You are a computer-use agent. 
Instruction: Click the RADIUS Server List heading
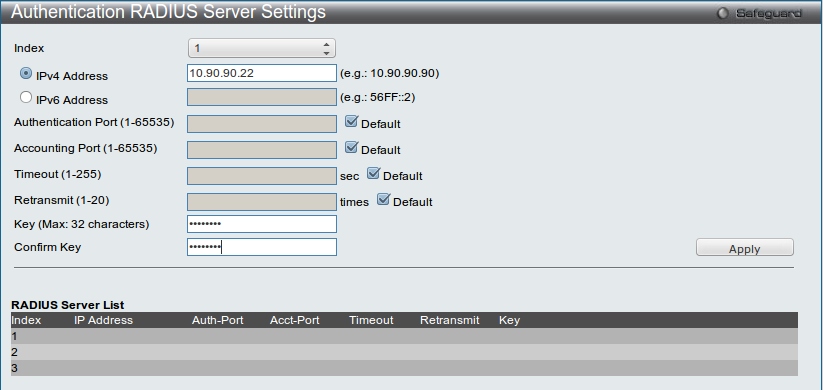(x=68, y=305)
